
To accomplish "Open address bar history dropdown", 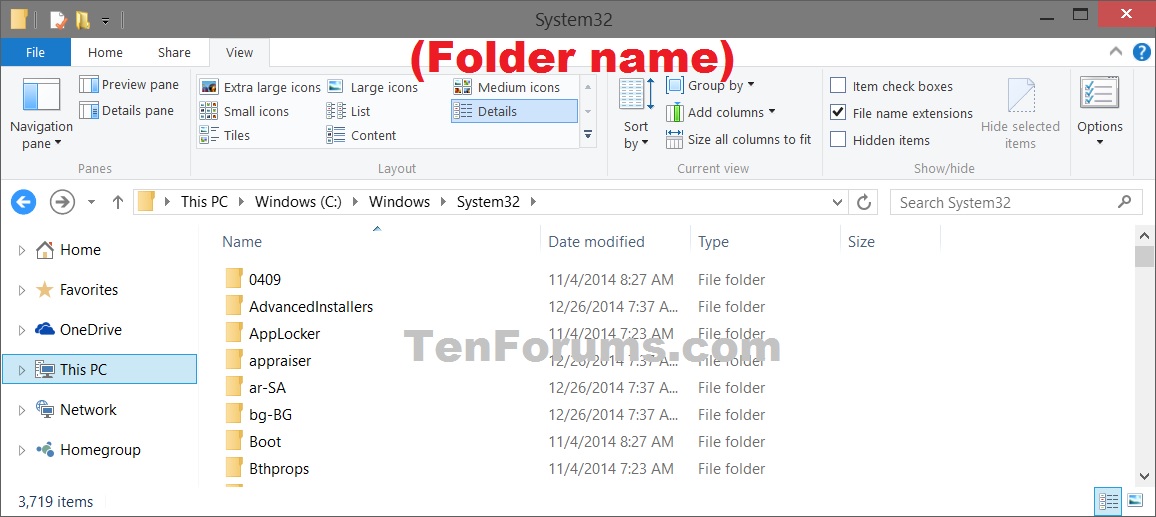I will pyautogui.click(x=837, y=202).
